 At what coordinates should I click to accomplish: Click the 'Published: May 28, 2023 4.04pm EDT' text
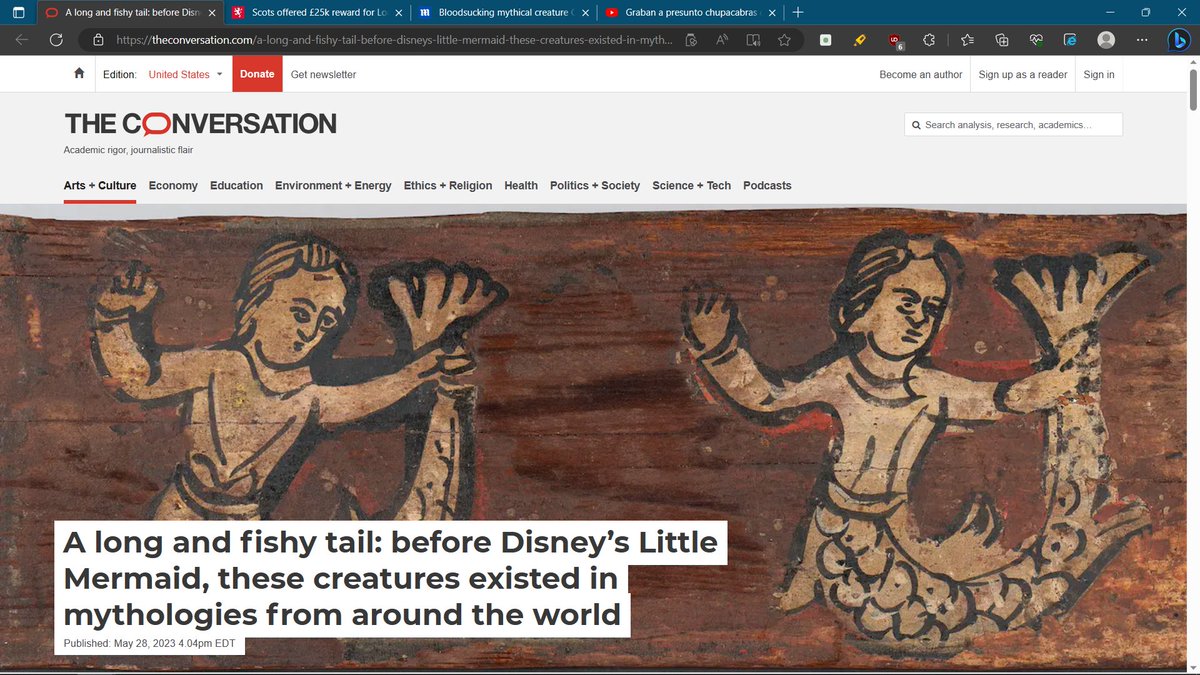pyautogui.click(x=149, y=643)
